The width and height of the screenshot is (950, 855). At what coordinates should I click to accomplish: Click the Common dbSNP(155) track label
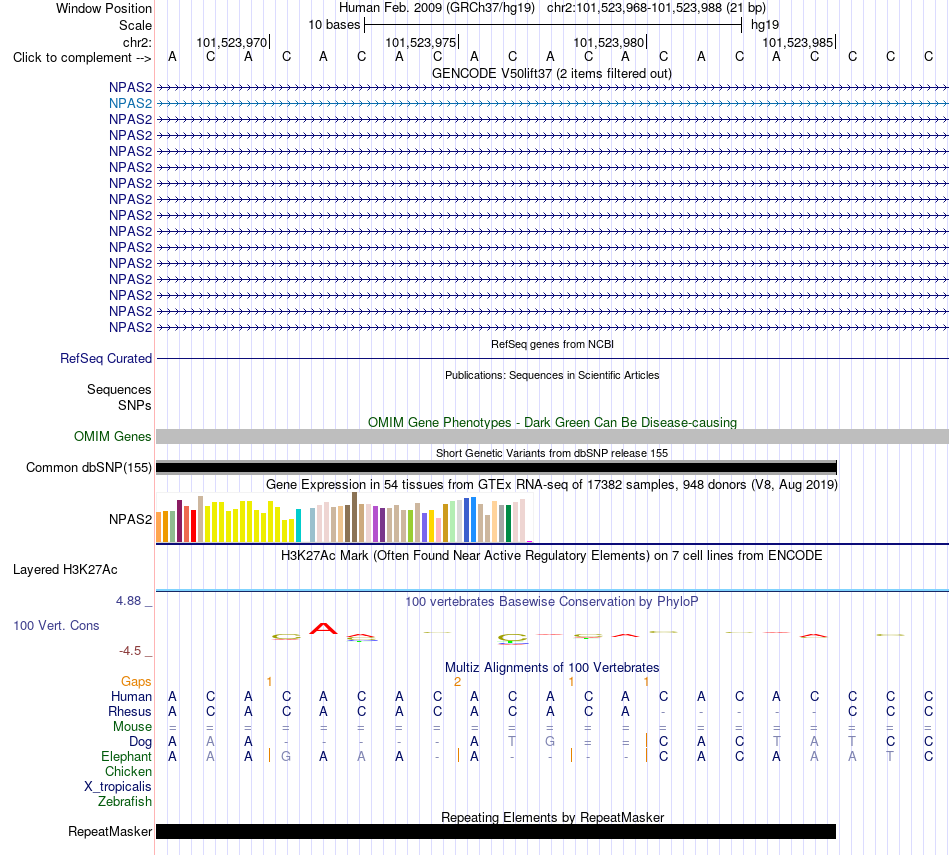click(x=88, y=468)
